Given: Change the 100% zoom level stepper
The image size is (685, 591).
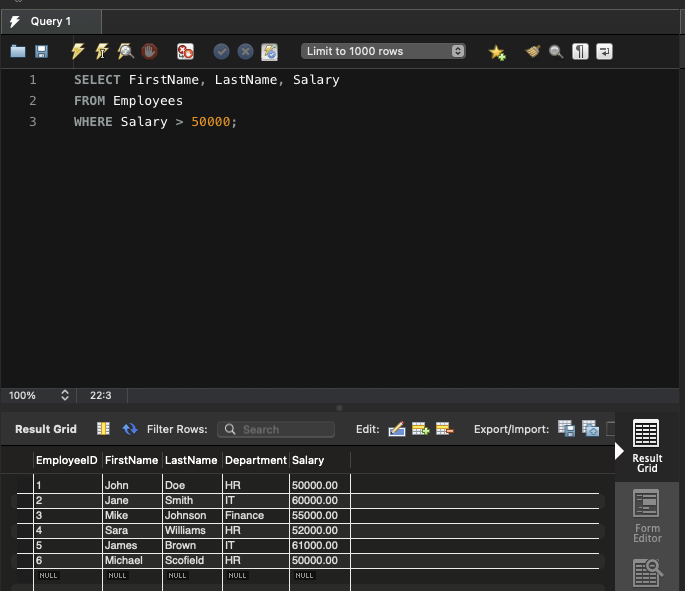Looking at the screenshot, I should tap(65, 396).
